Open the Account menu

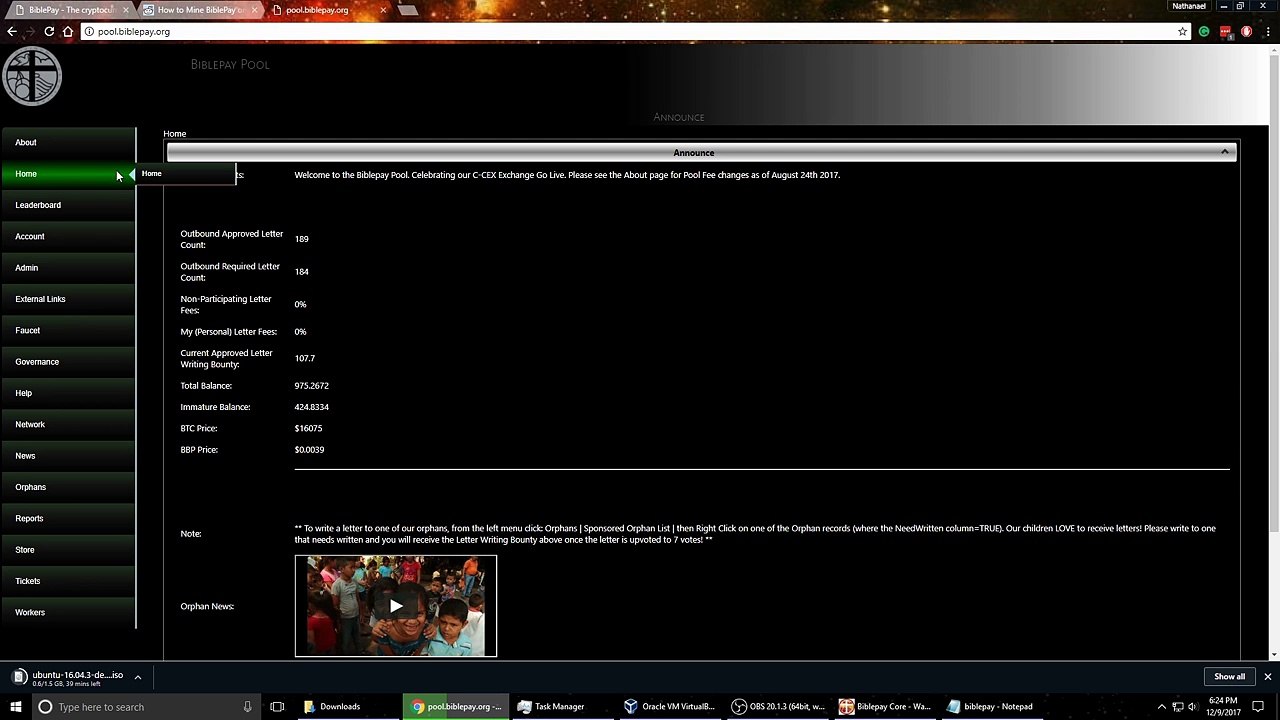click(x=68, y=237)
